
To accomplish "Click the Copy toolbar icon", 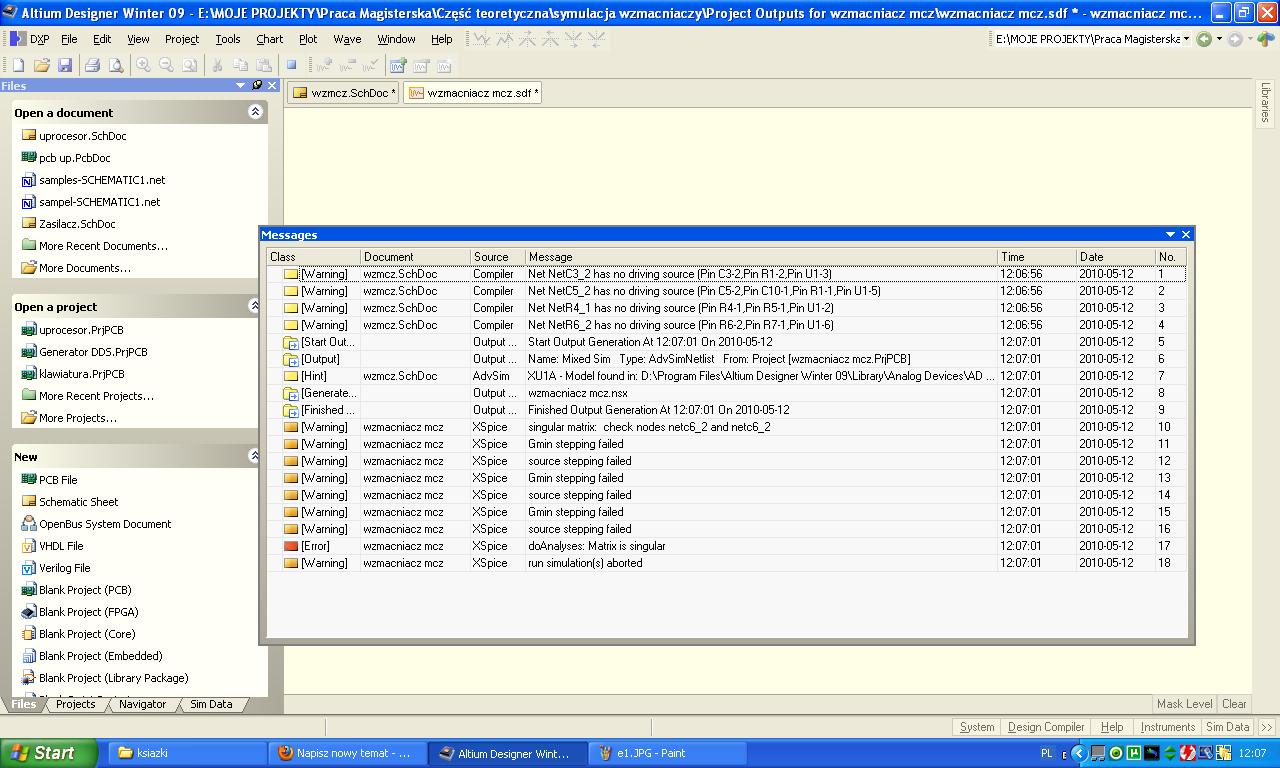I will click(240, 65).
